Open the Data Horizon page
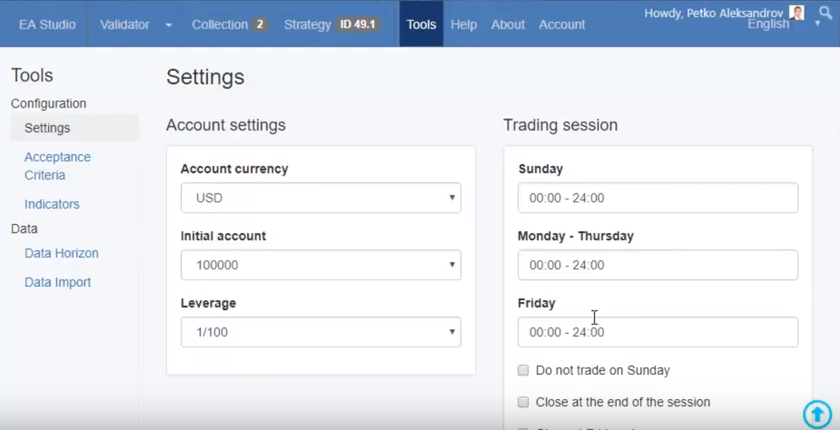Screen dimensions: 840x430 pos(61,253)
